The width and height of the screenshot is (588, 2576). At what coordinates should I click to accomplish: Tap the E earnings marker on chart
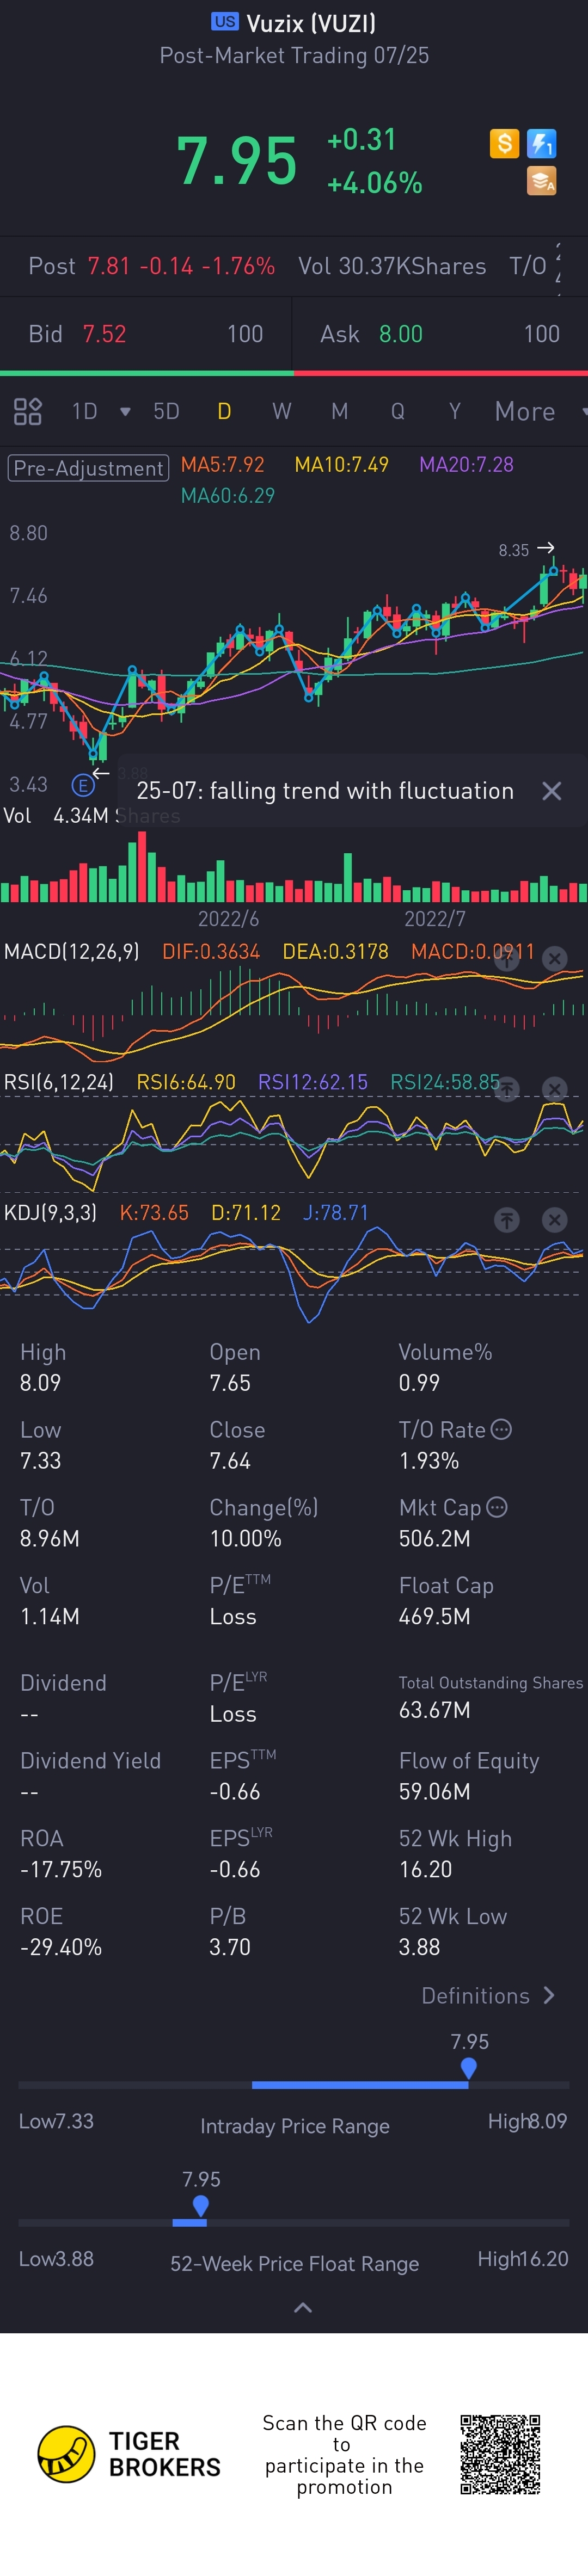[83, 785]
